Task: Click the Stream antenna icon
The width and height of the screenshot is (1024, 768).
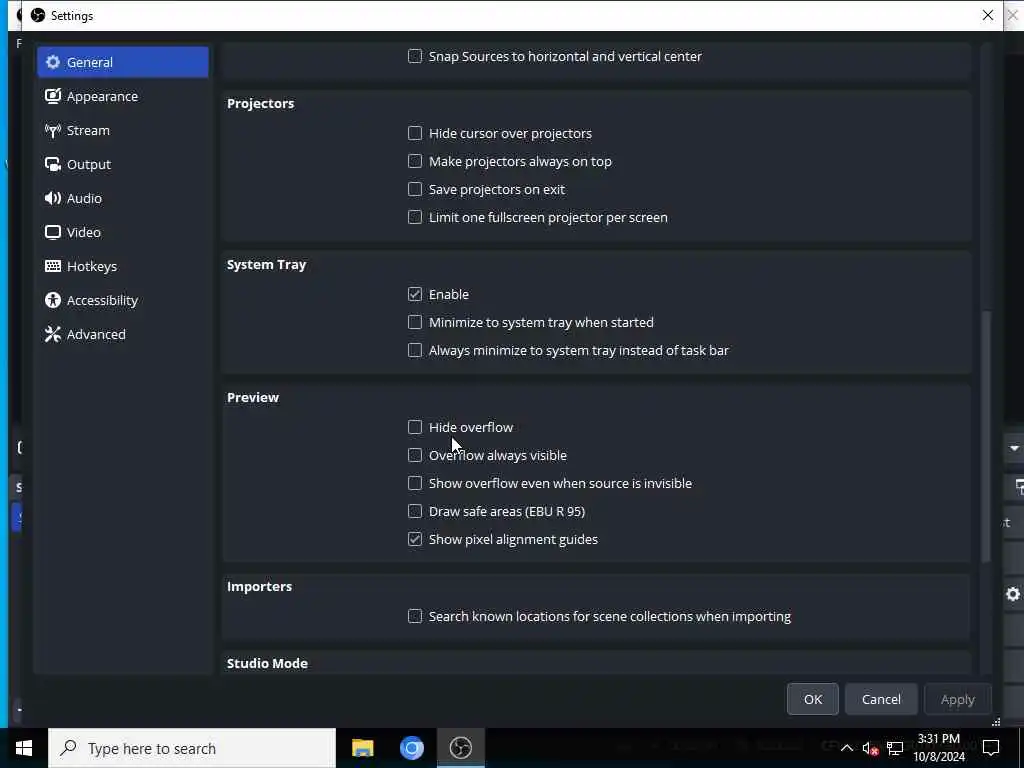Action: pyautogui.click(x=53, y=130)
